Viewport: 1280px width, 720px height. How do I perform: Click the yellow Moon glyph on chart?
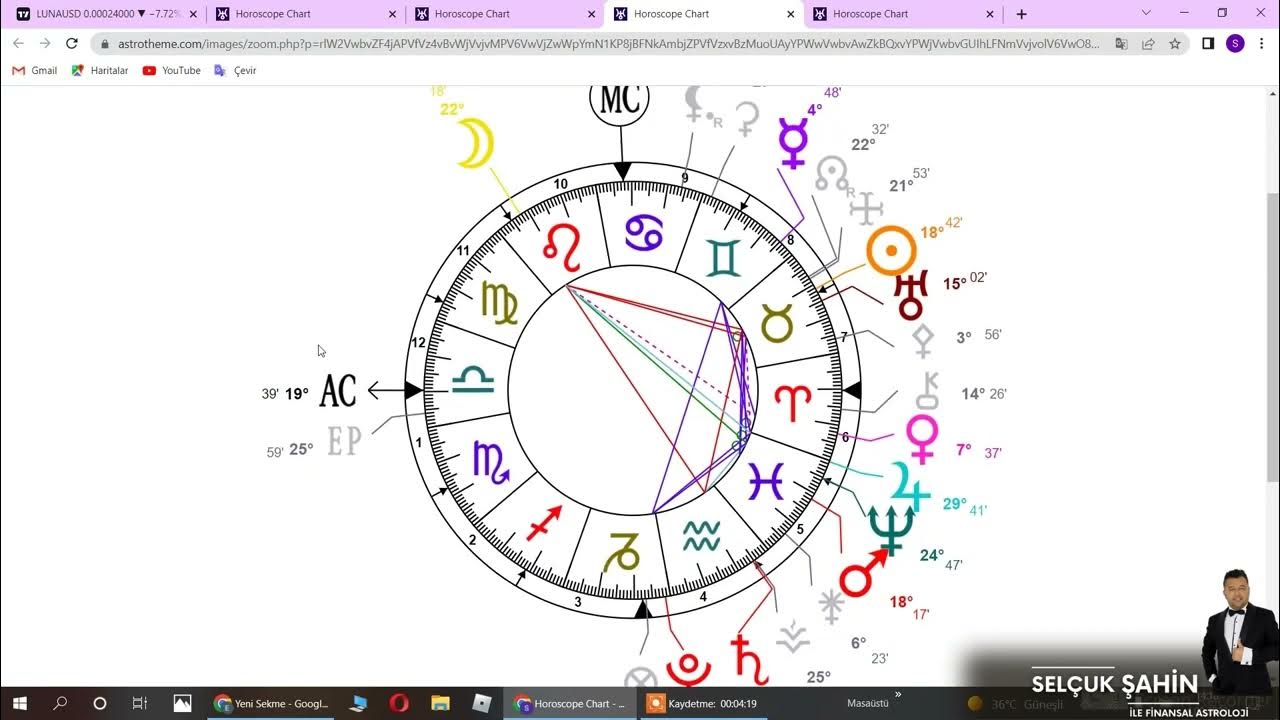click(476, 143)
